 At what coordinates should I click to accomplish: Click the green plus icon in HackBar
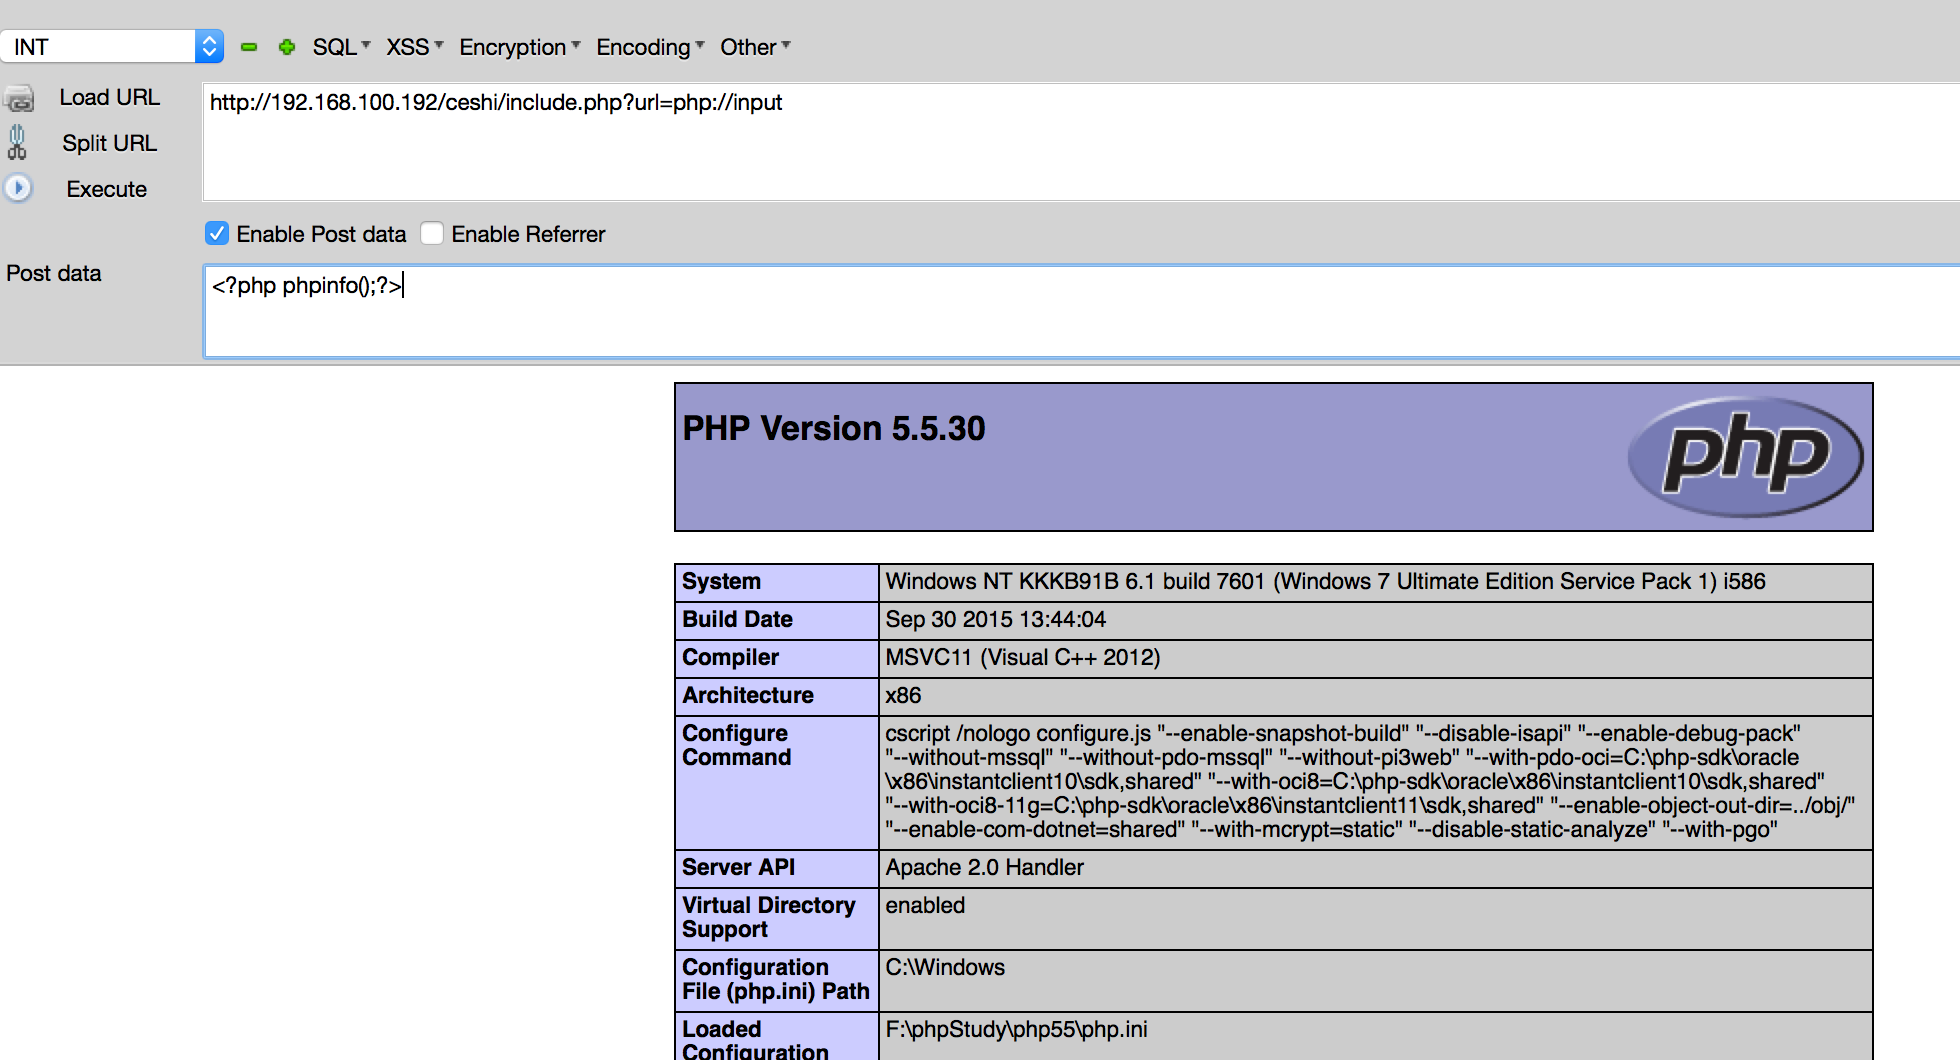[x=287, y=47]
